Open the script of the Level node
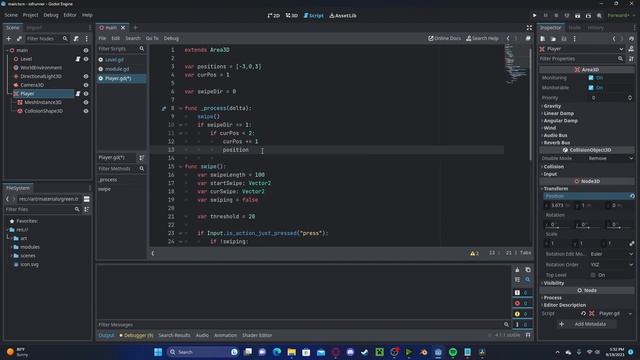Viewport: 640px width, 360px height. (78, 59)
